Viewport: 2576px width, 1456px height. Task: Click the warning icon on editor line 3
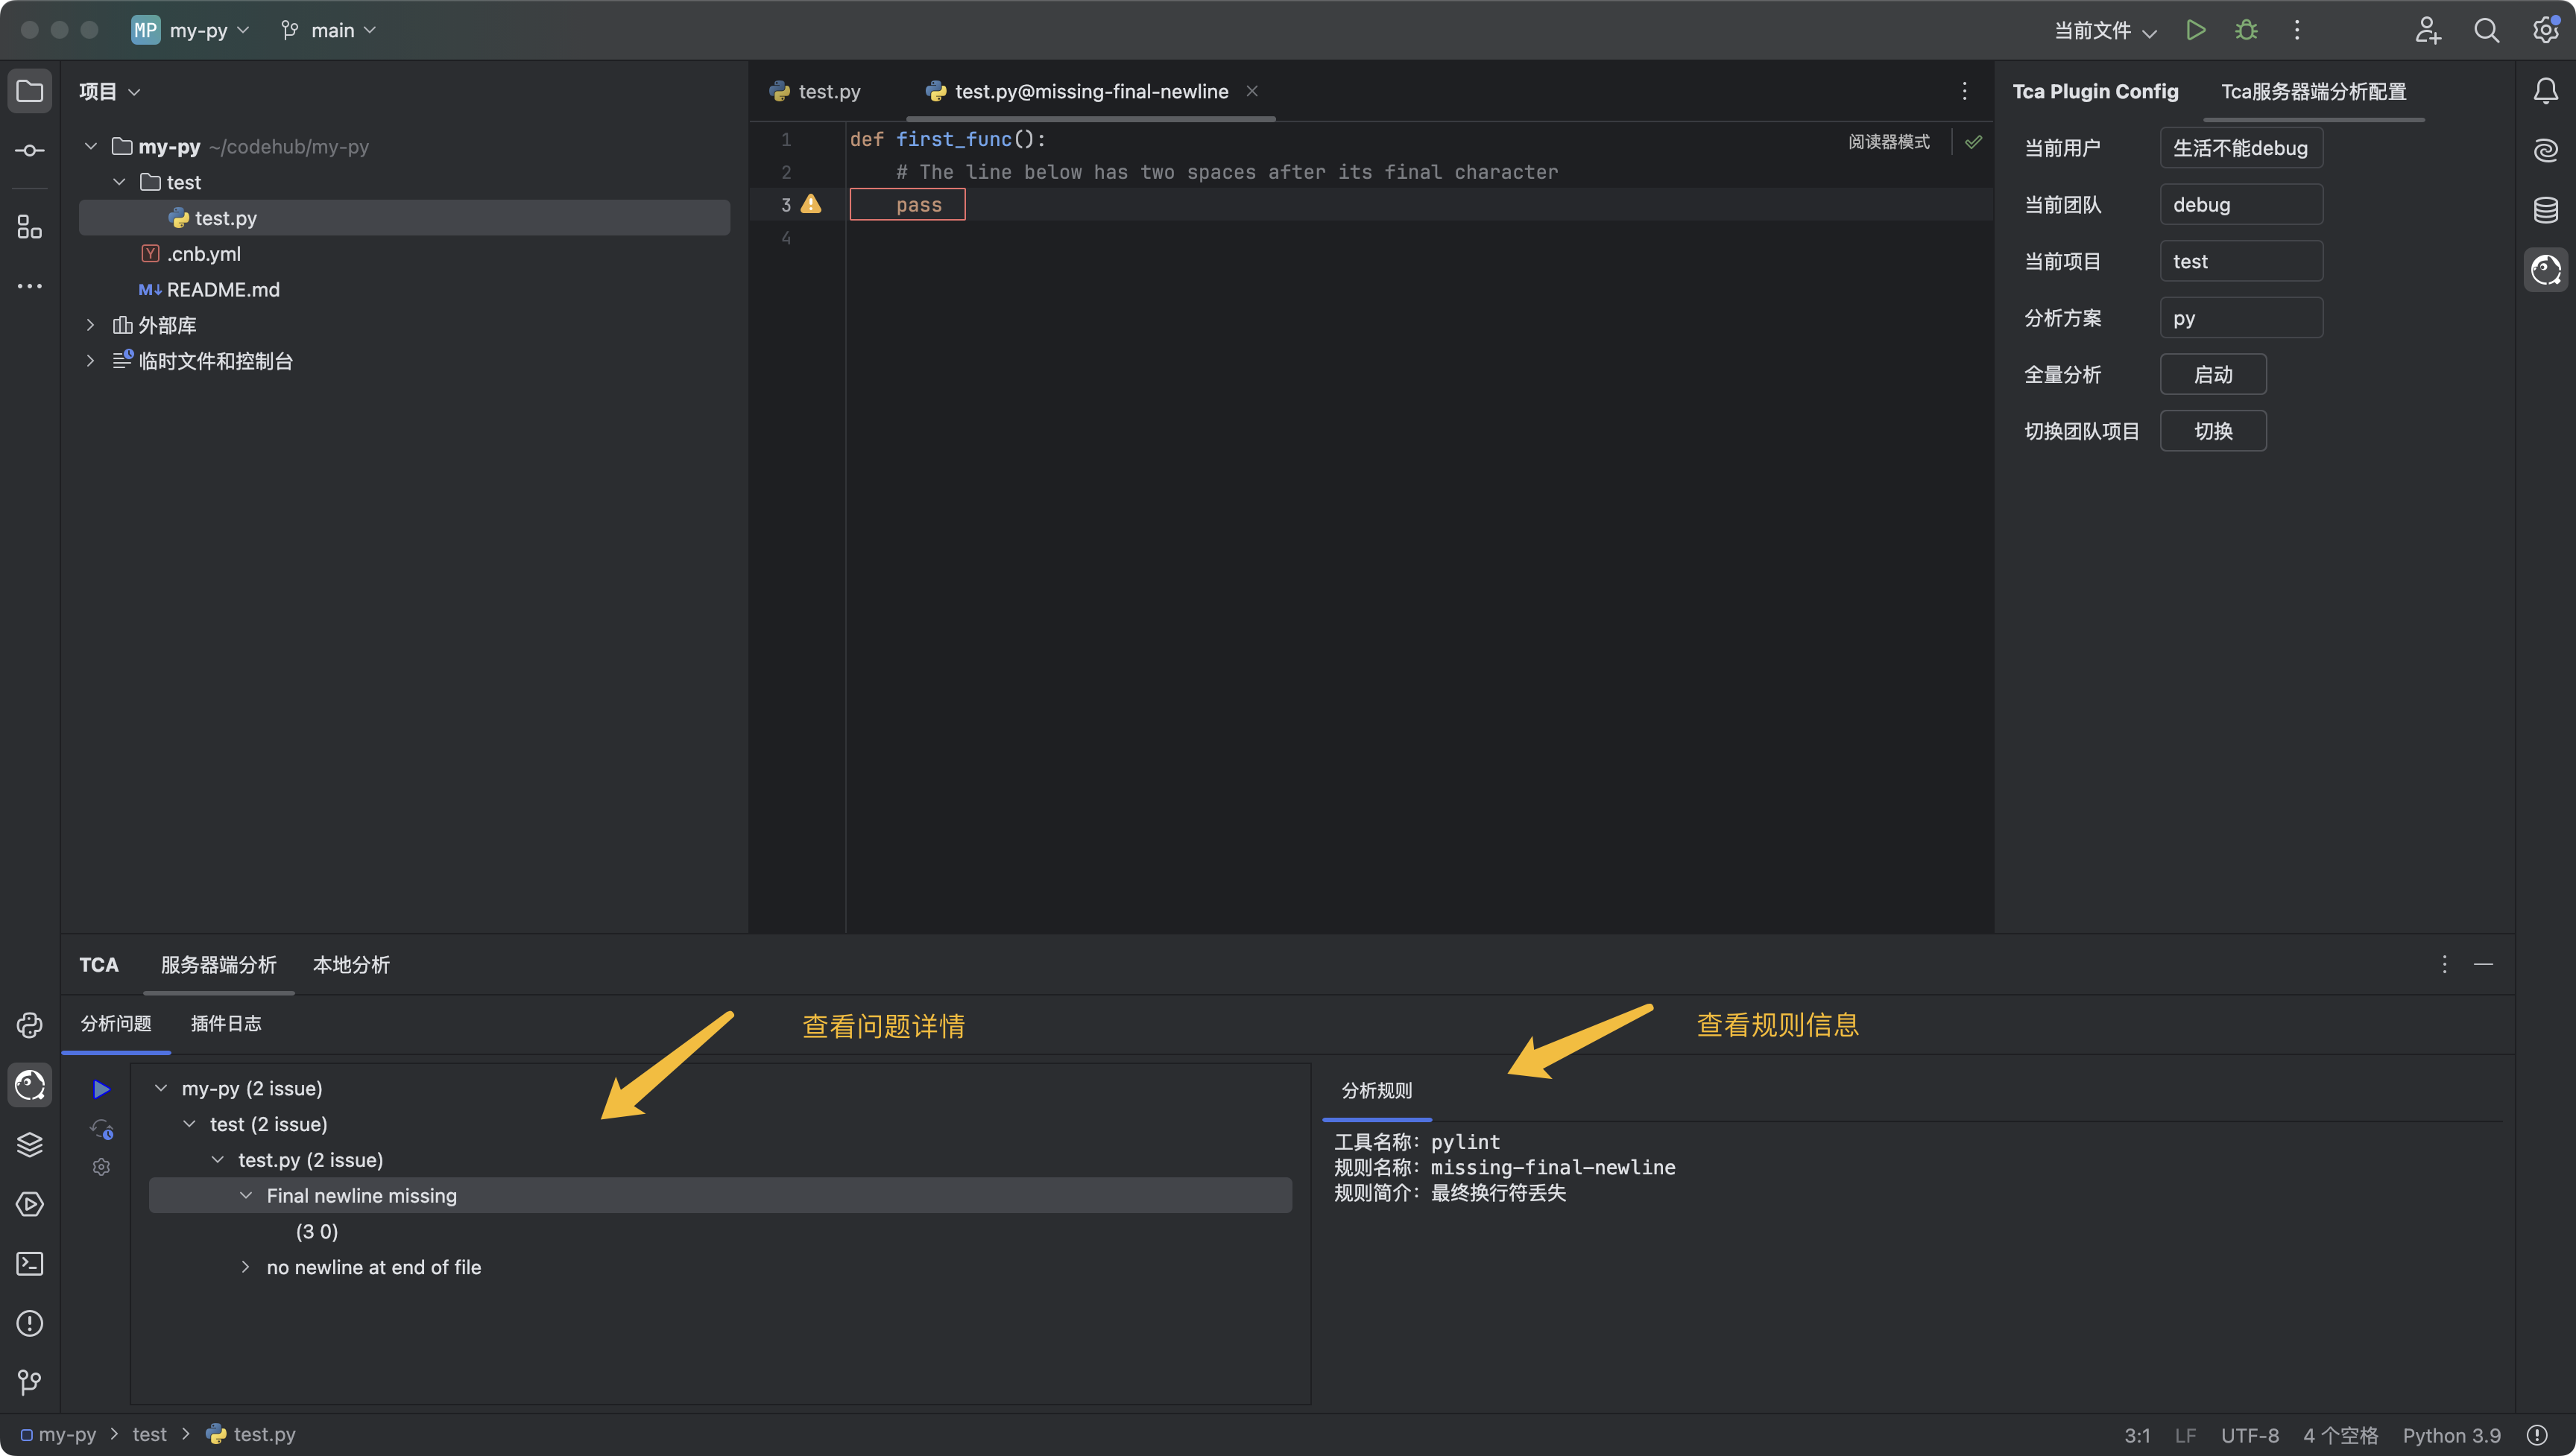[x=811, y=204]
